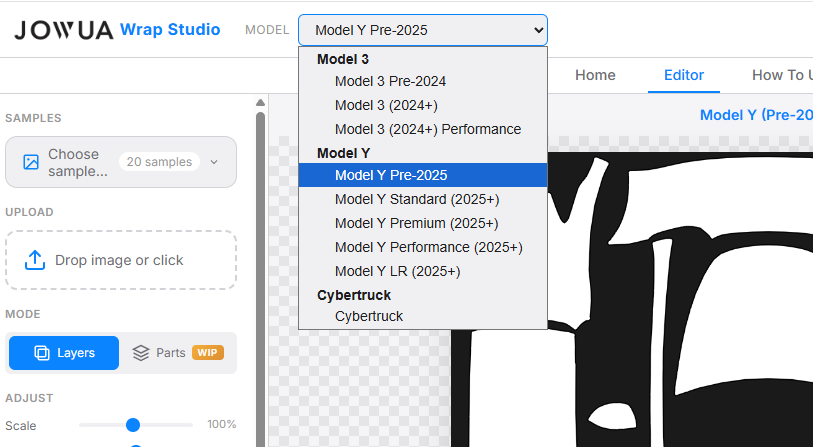Pick Model Y Standard (2025+)
Screen dimensions: 813x447
(x=417, y=199)
